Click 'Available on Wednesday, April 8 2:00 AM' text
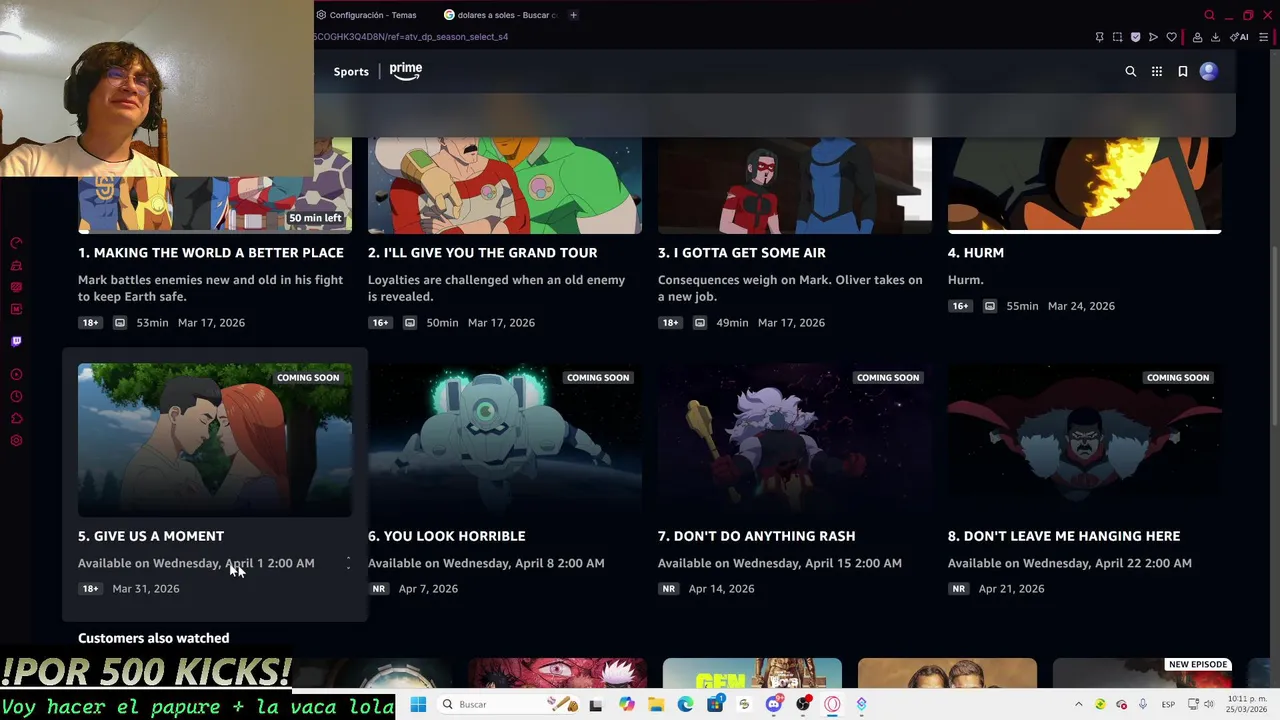The width and height of the screenshot is (1280, 720). tap(486, 563)
